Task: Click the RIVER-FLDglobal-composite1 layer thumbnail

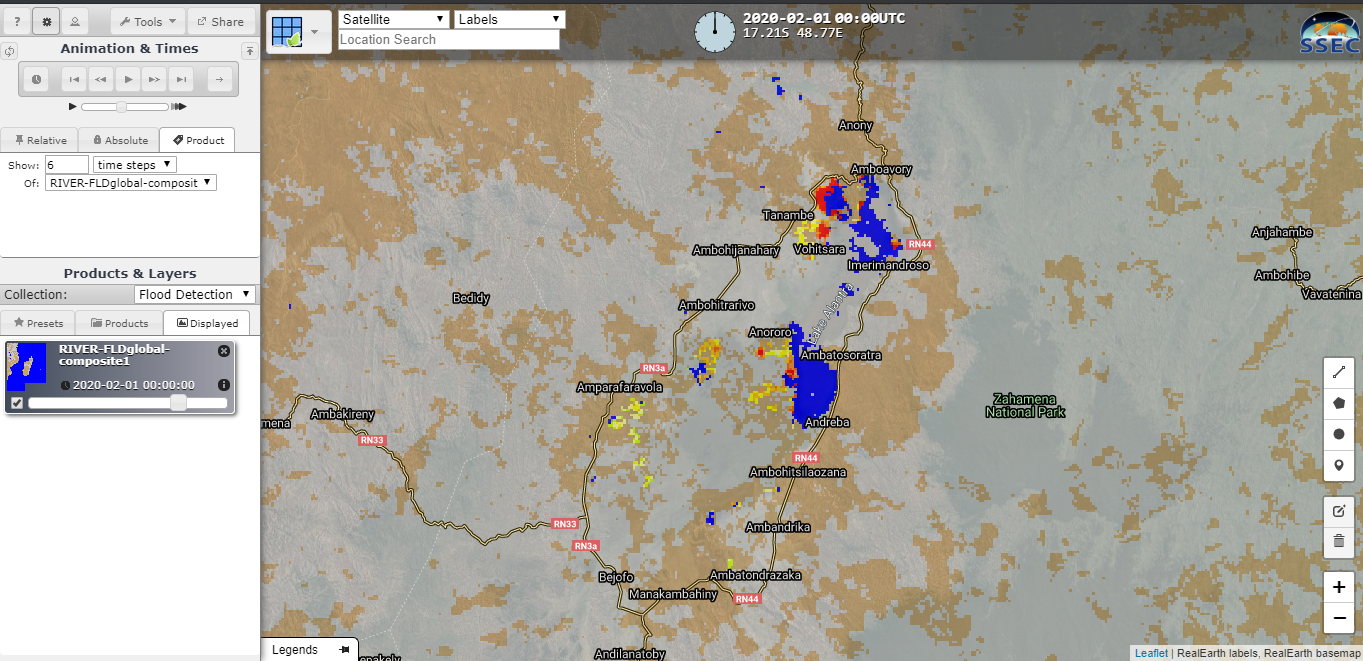Action: coord(26,367)
